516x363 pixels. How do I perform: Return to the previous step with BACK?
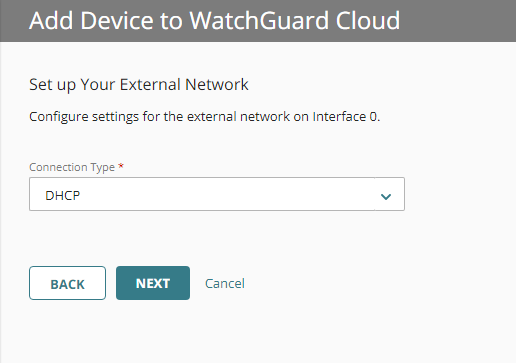(67, 283)
